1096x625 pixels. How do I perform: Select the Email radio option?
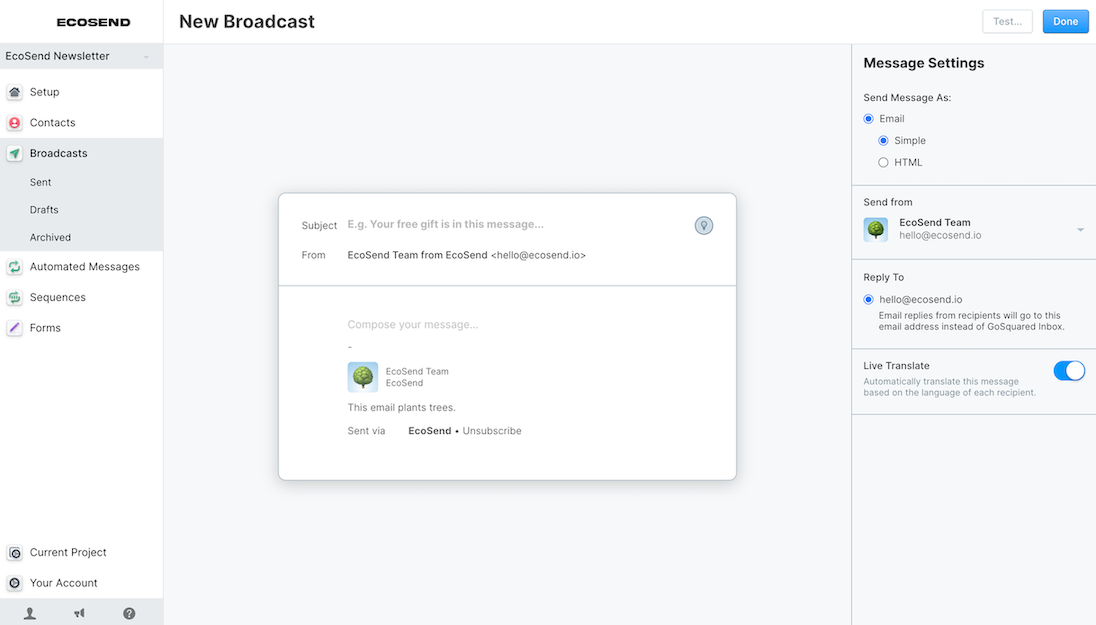[869, 119]
